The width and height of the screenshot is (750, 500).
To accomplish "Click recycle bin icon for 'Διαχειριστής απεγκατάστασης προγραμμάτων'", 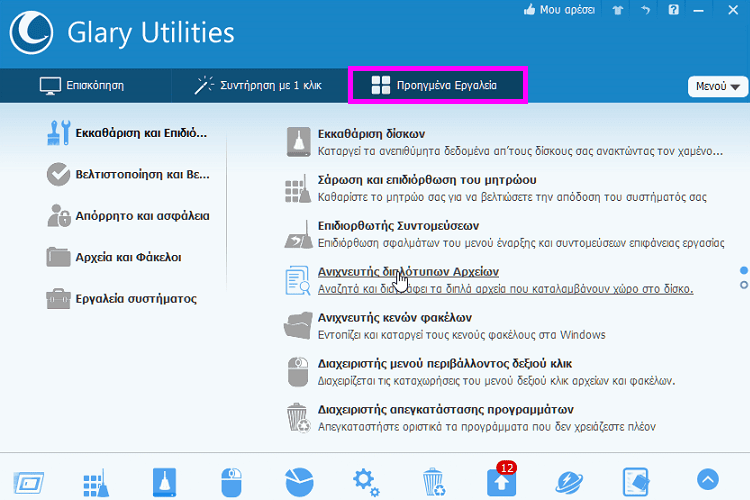I will click(298, 418).
